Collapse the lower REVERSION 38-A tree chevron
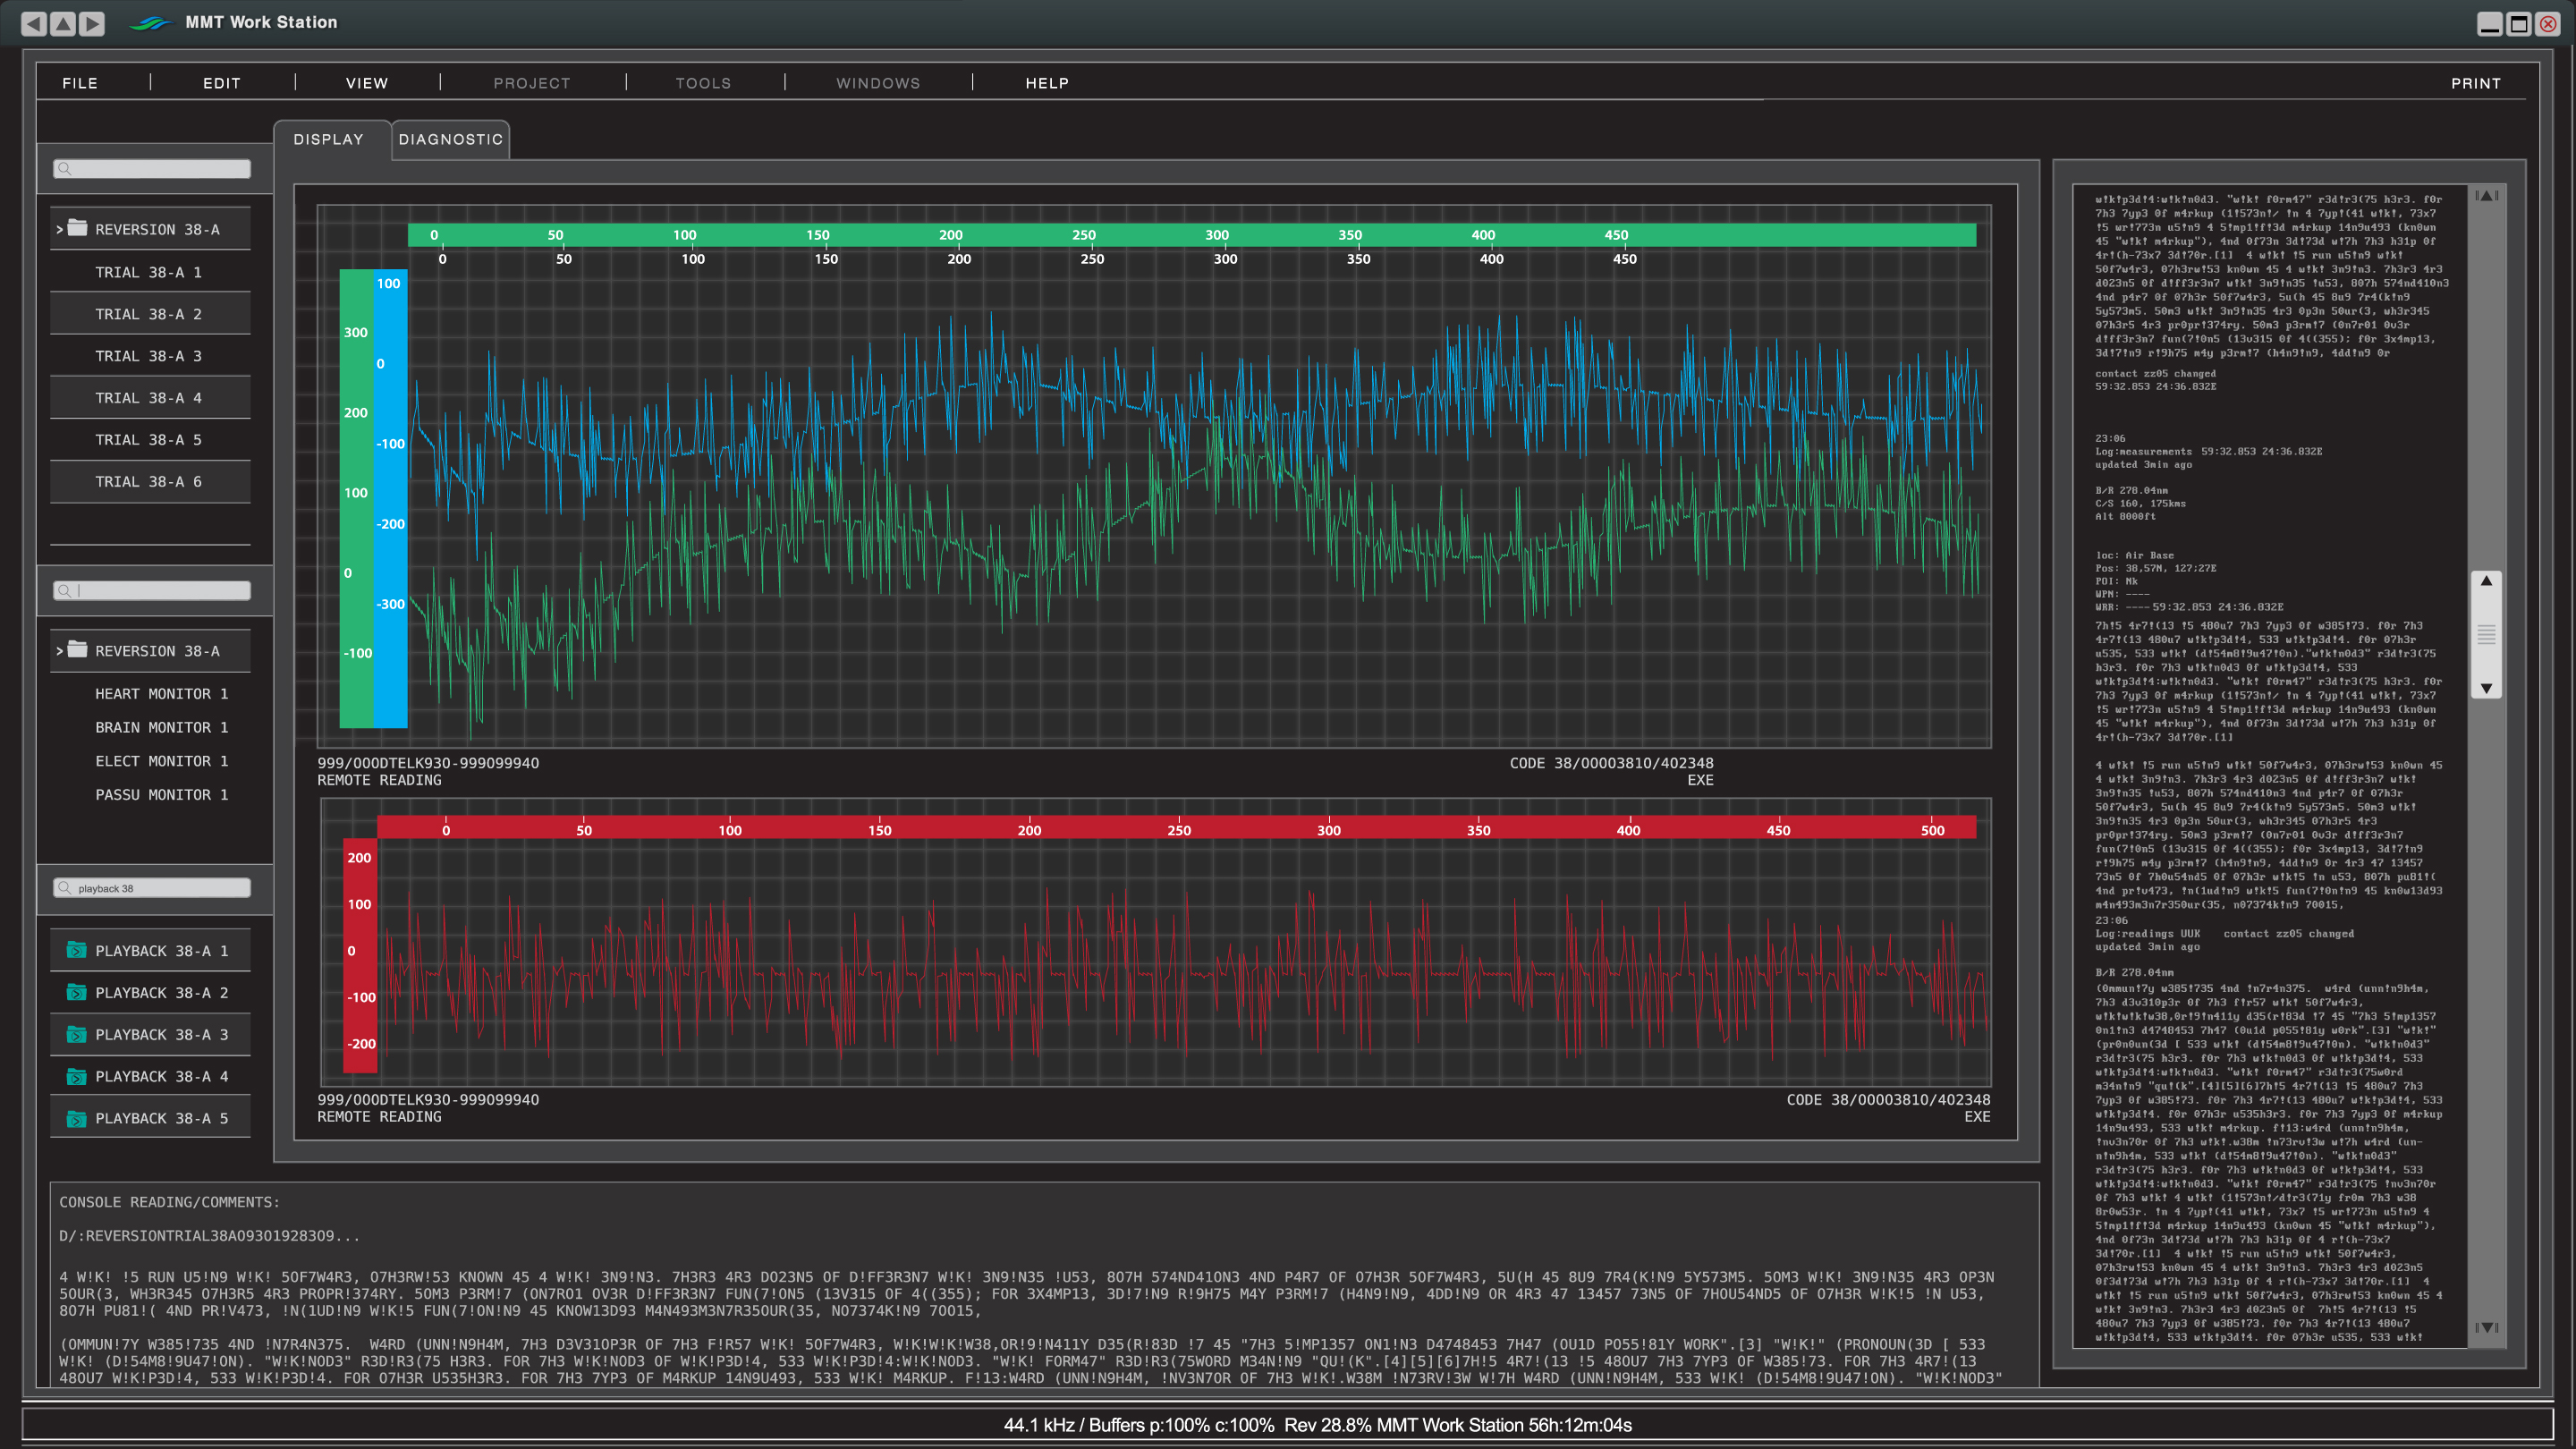 (59, 652)
